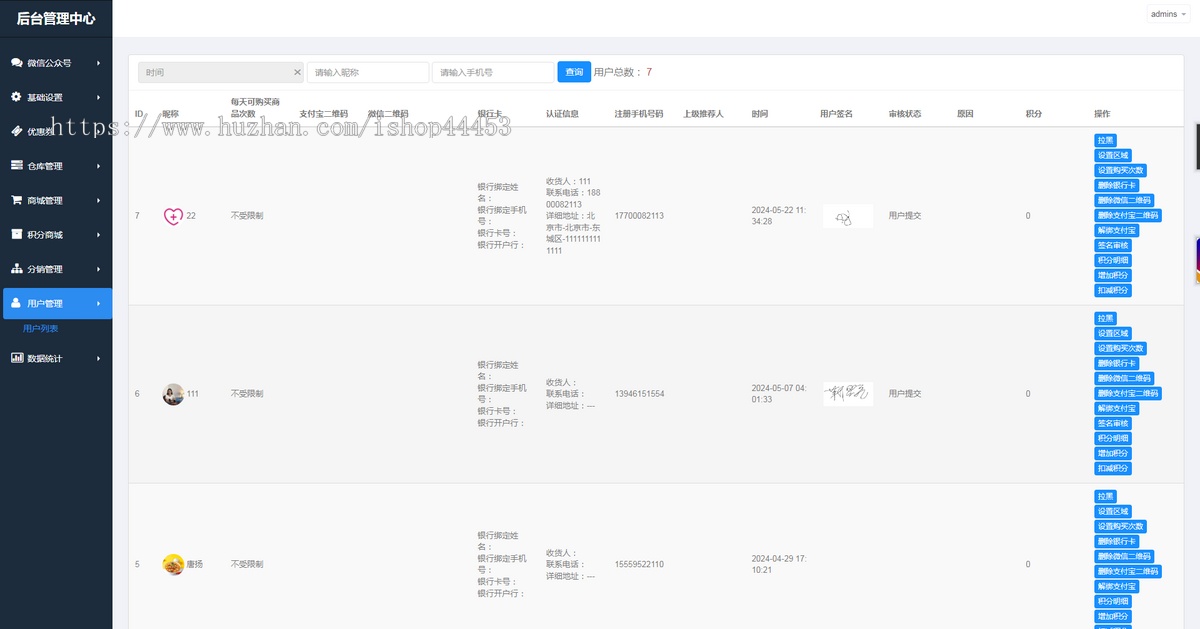Click phone number 15559522110
This screenshot has height=629, width=1200.
pyautogui.click(x=639, y=564)
